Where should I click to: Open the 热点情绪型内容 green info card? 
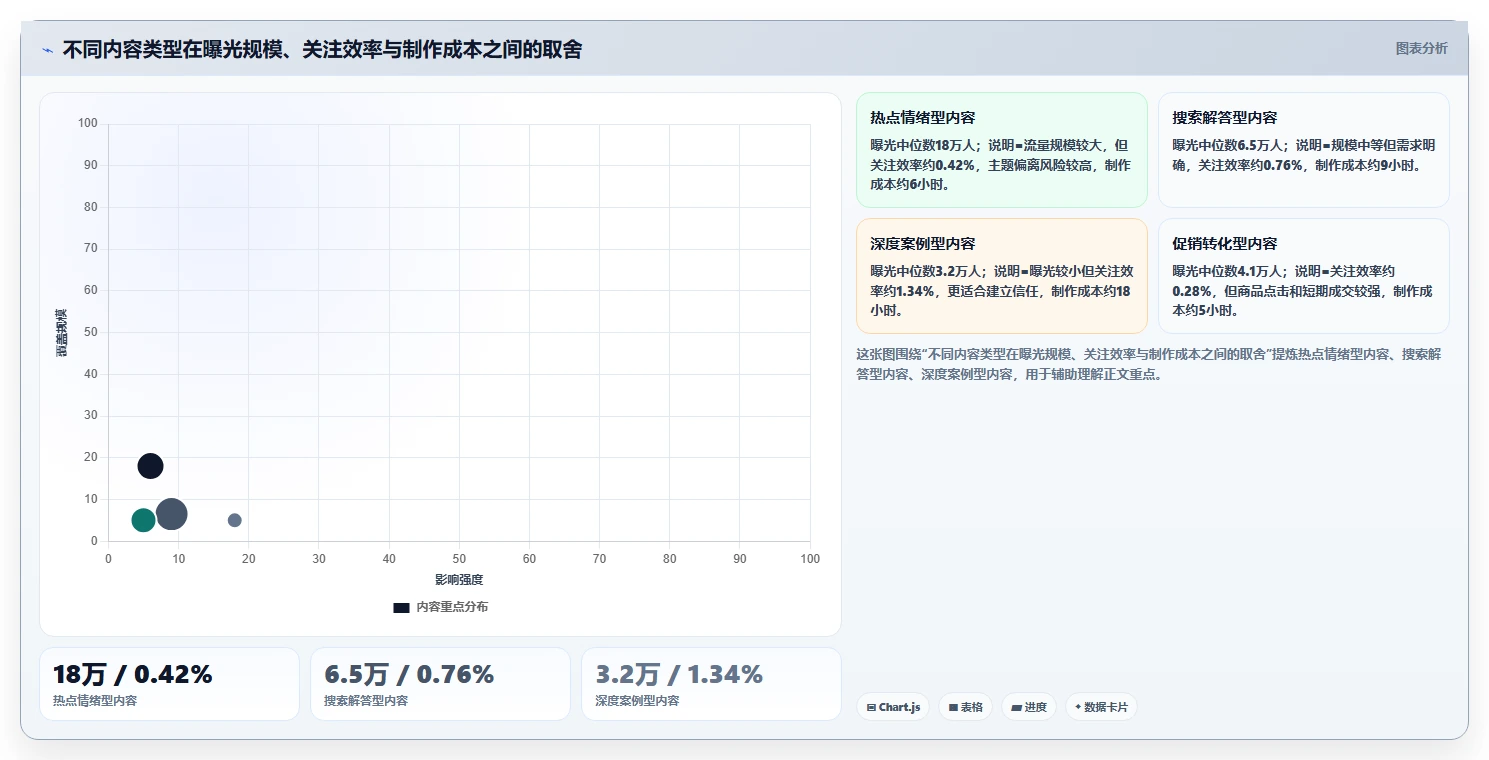coord(1002,150)
